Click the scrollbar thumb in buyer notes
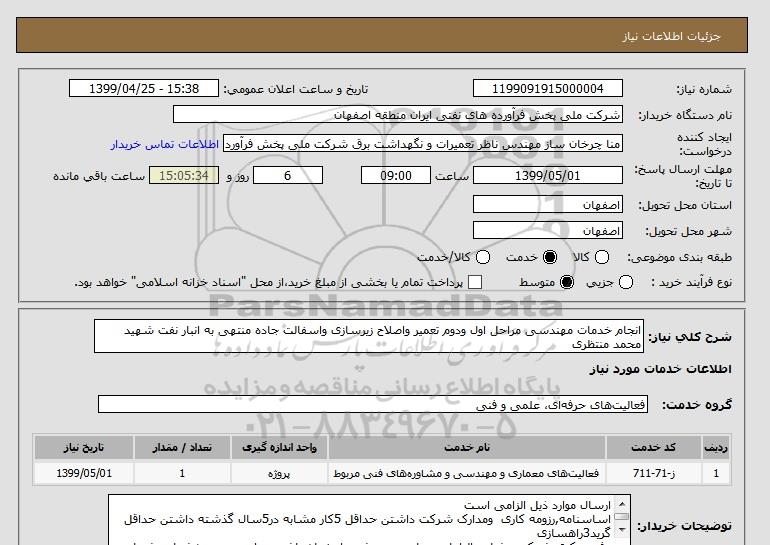Screen dimensions: 770x545 point(622,517)
